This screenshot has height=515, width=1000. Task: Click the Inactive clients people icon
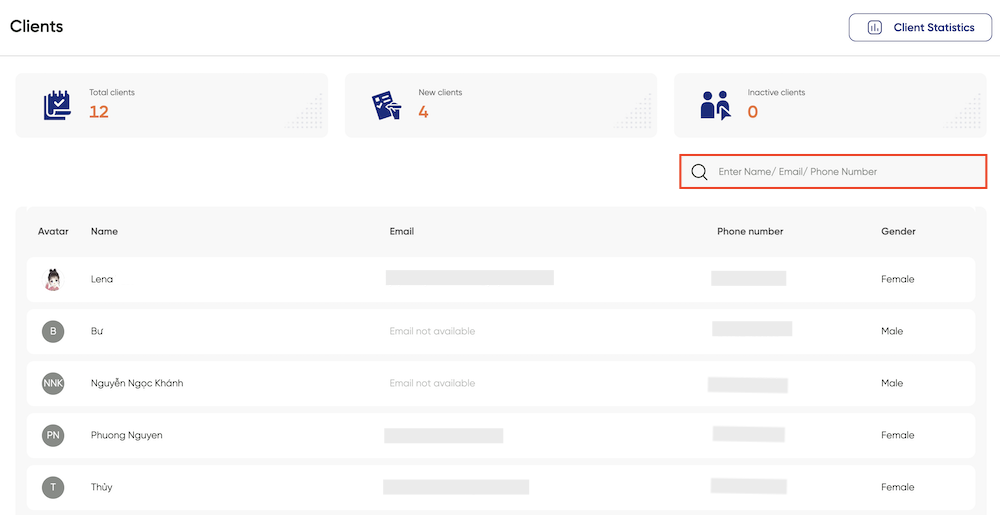click(x=716, y=106)
